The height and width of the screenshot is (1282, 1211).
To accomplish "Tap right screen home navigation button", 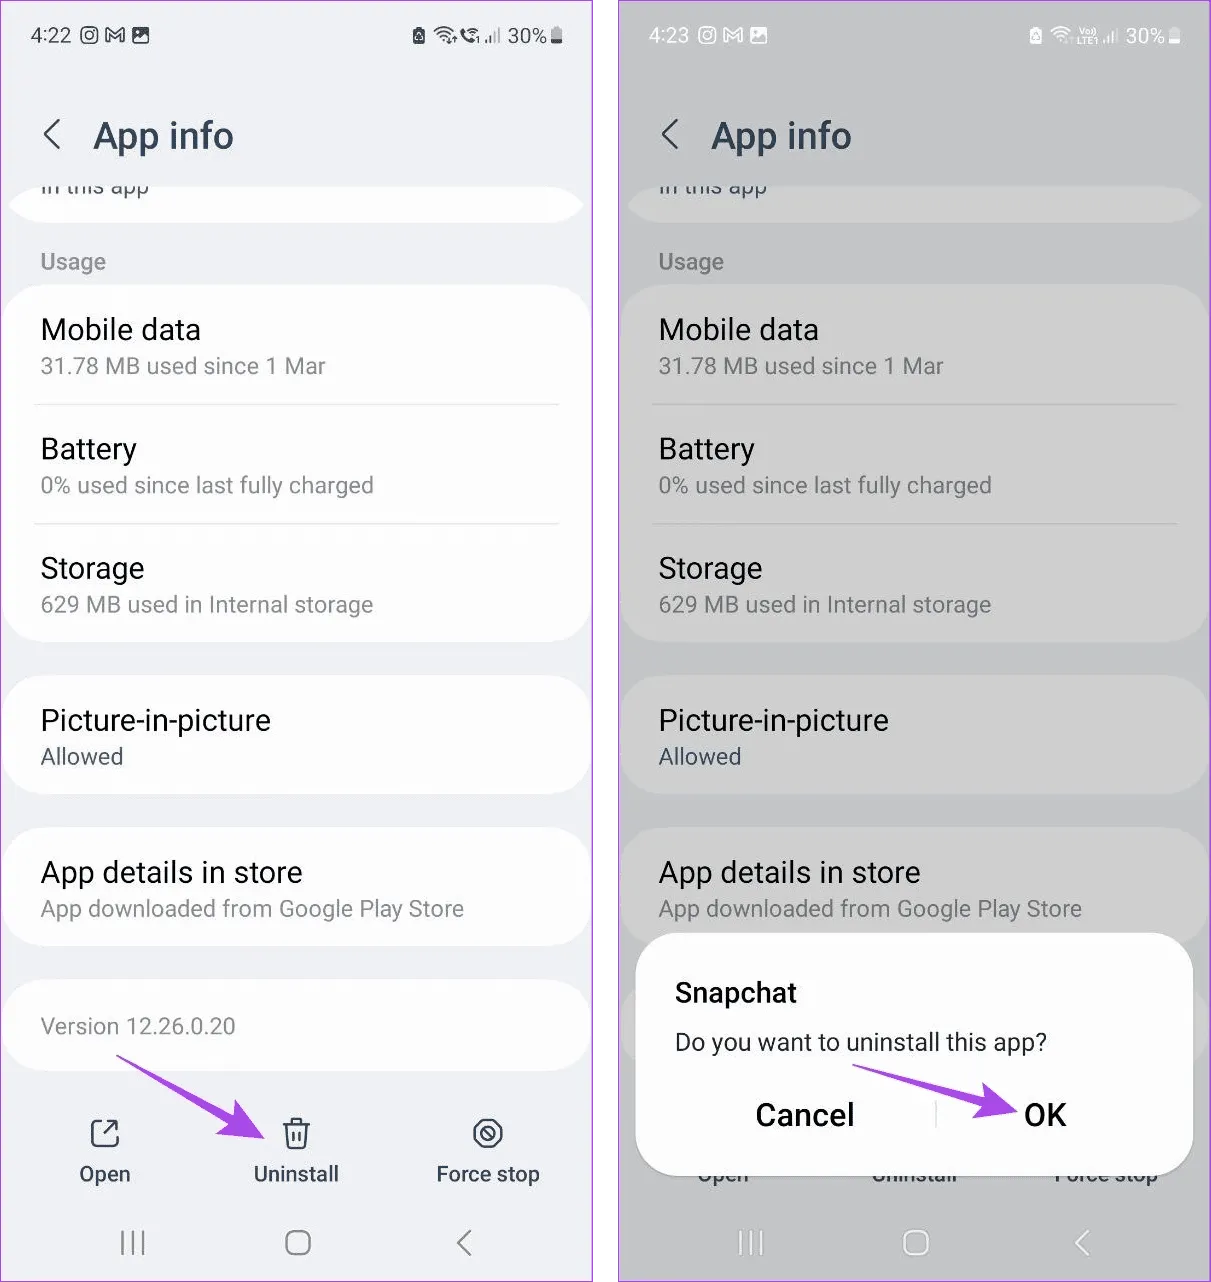I will point(916,1243).
